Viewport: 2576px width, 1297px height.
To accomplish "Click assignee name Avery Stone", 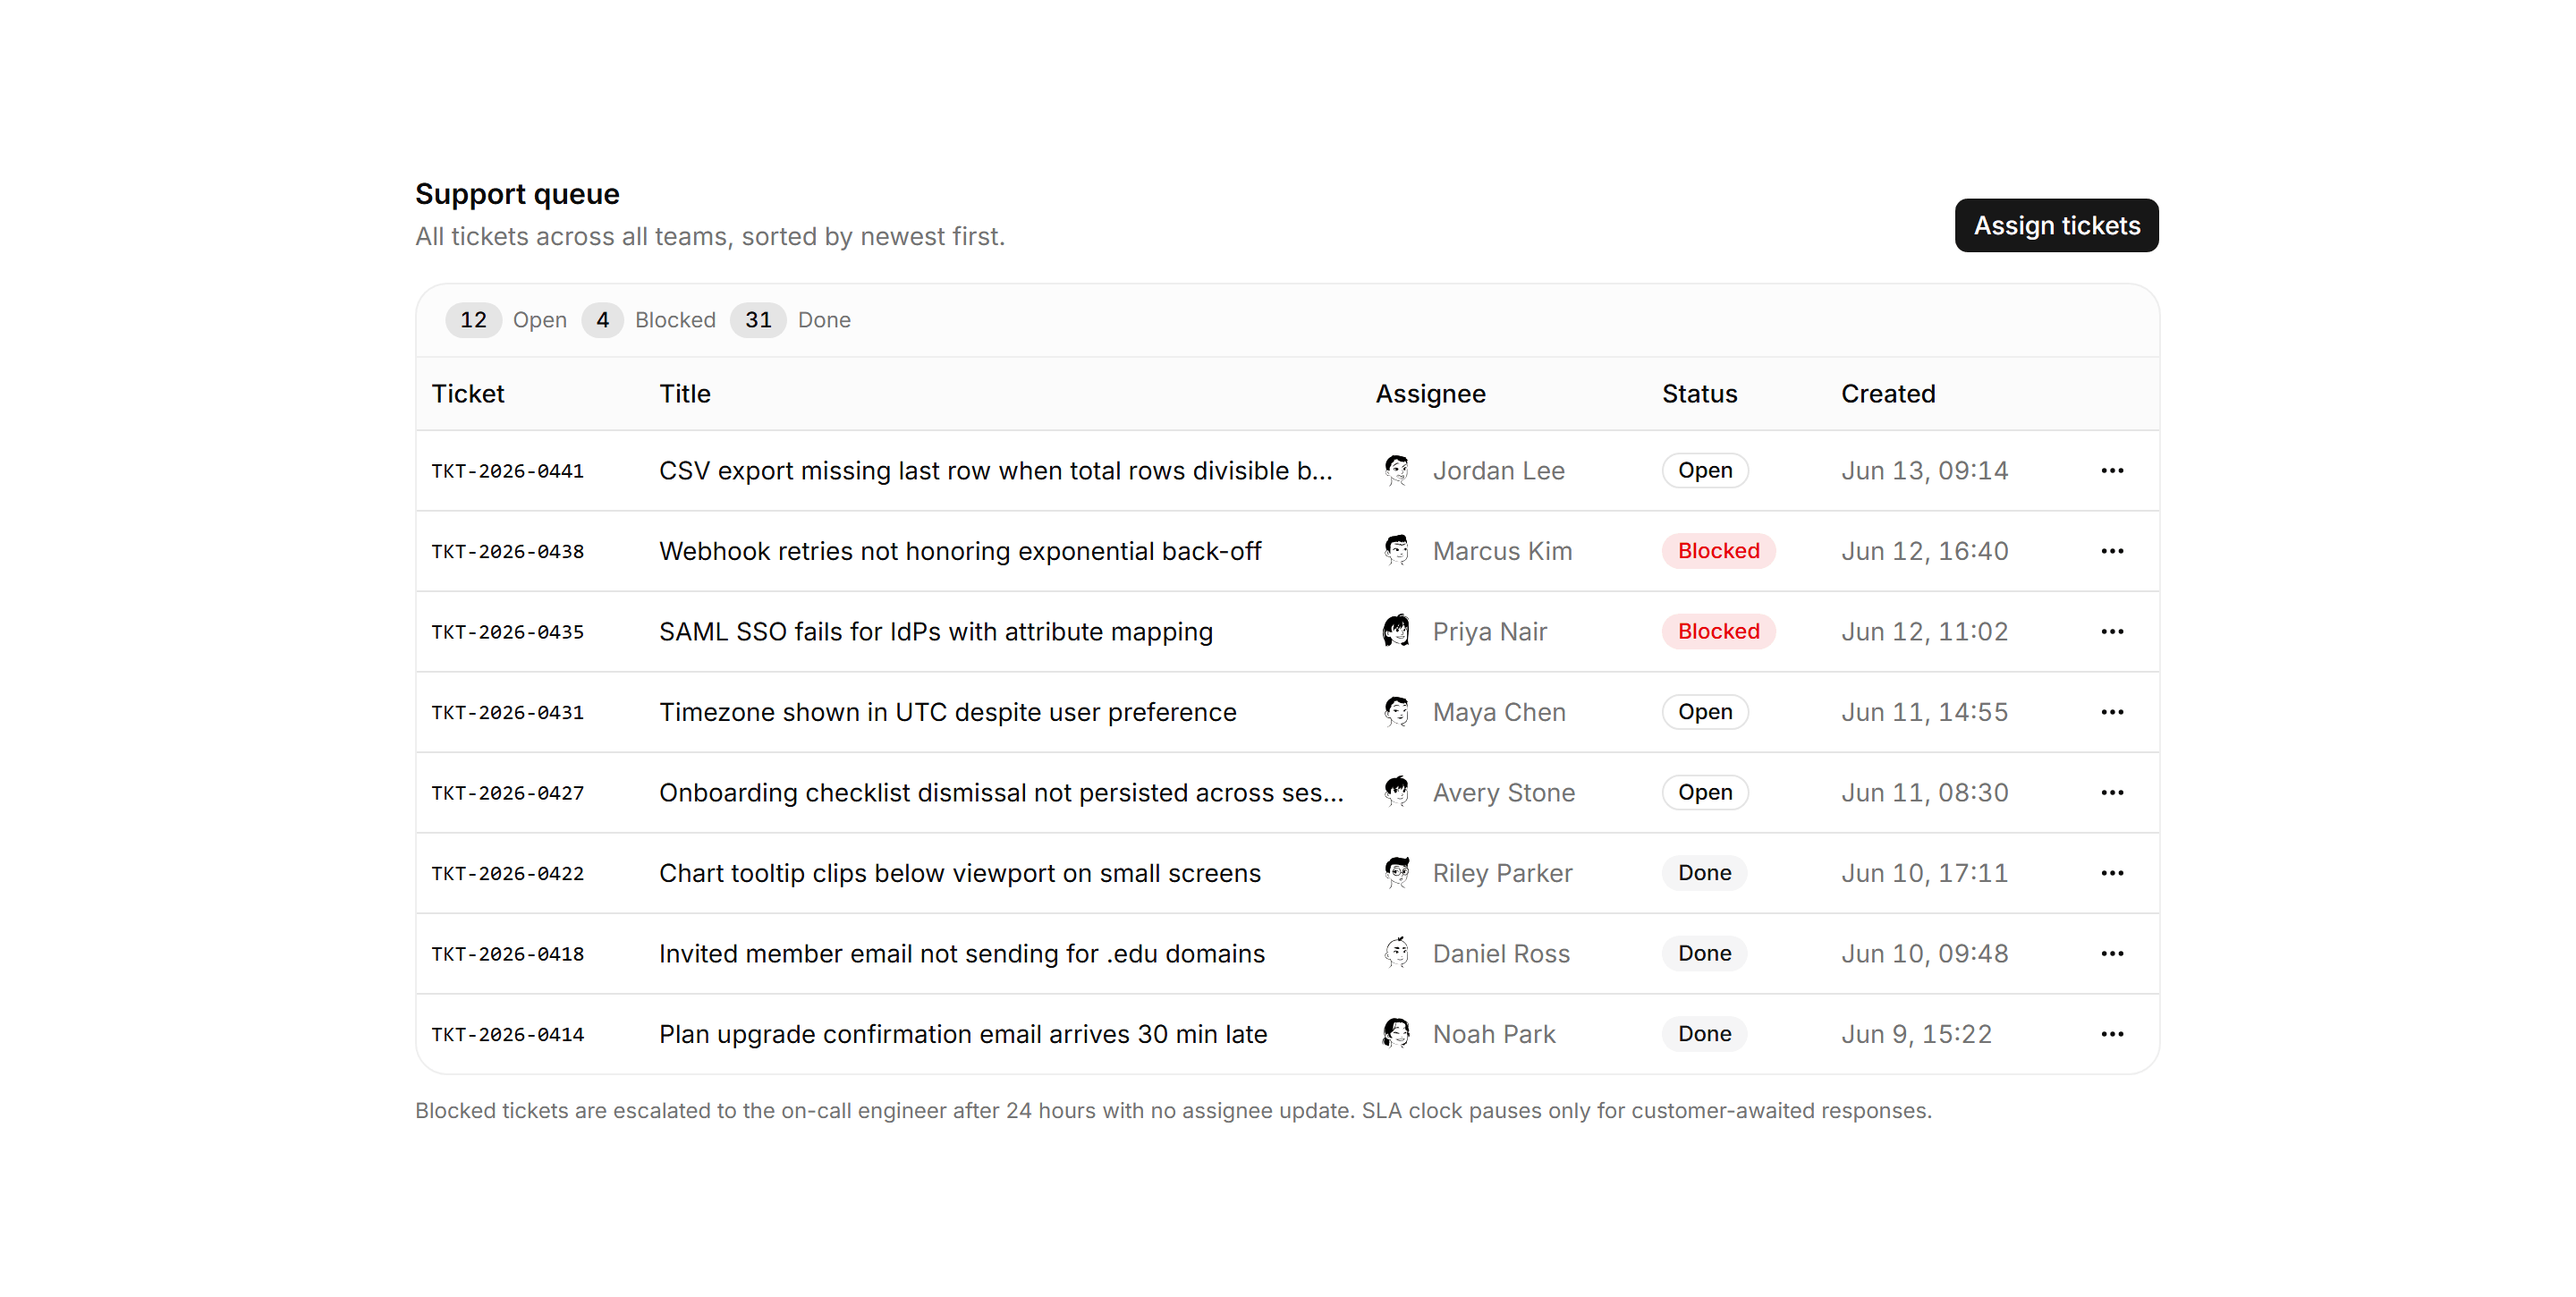I will coord(1504,793).
